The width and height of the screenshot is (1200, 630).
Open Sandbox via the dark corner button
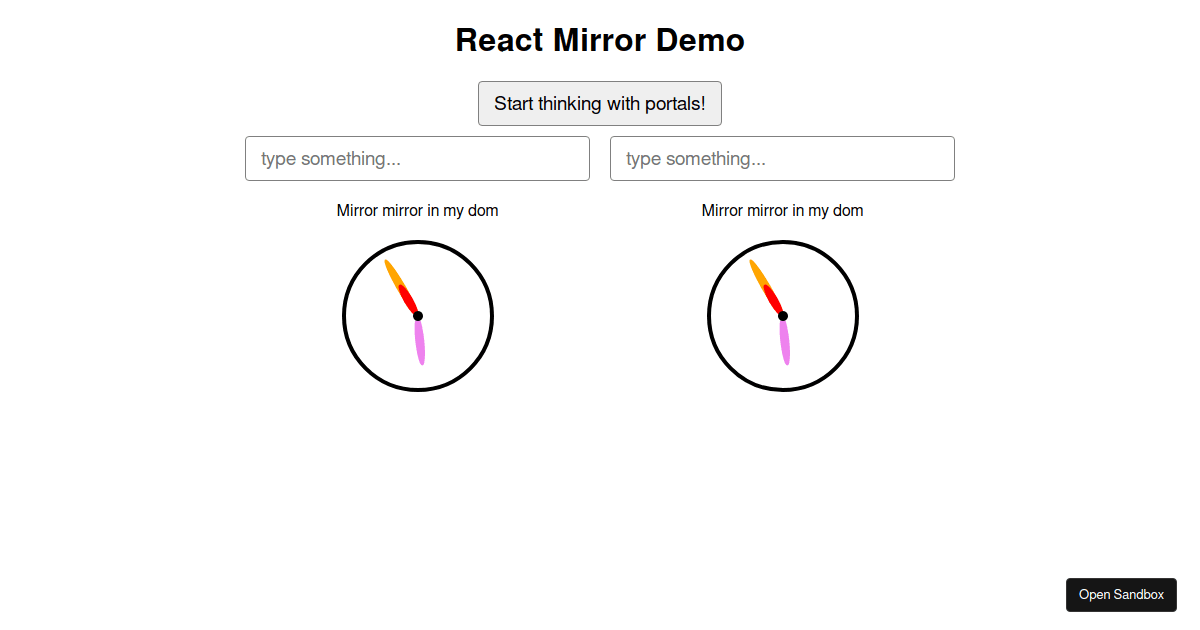(1121, 595)
